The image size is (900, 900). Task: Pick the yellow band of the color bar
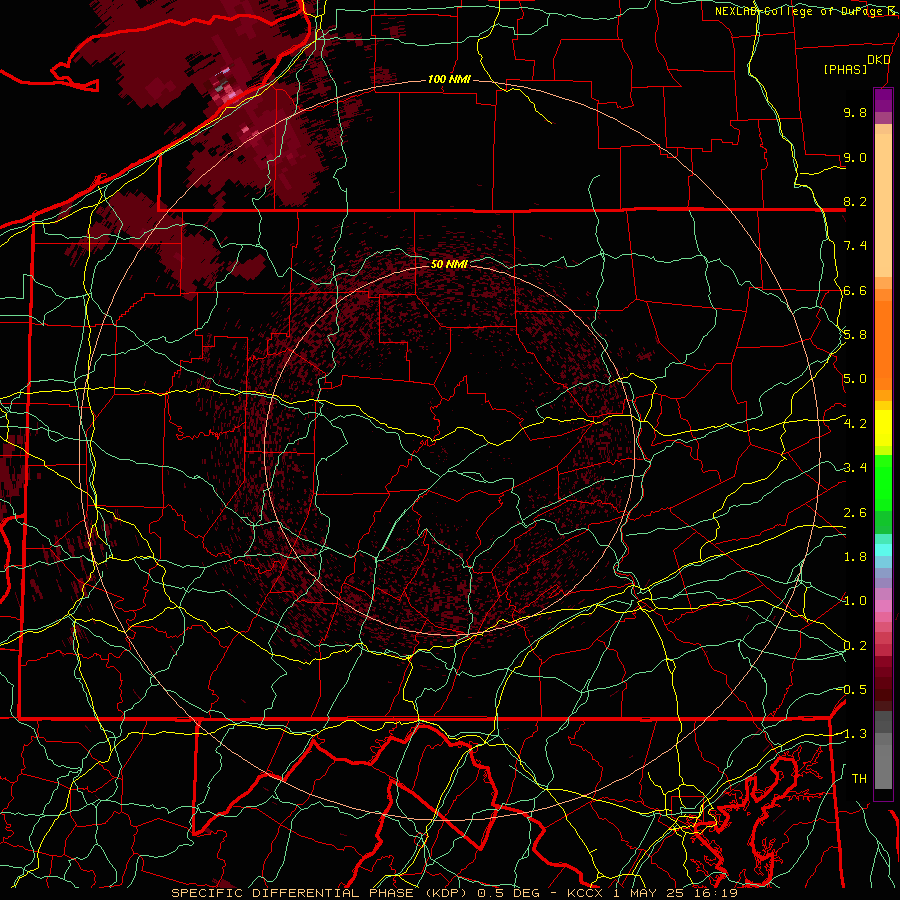point(883,428)
